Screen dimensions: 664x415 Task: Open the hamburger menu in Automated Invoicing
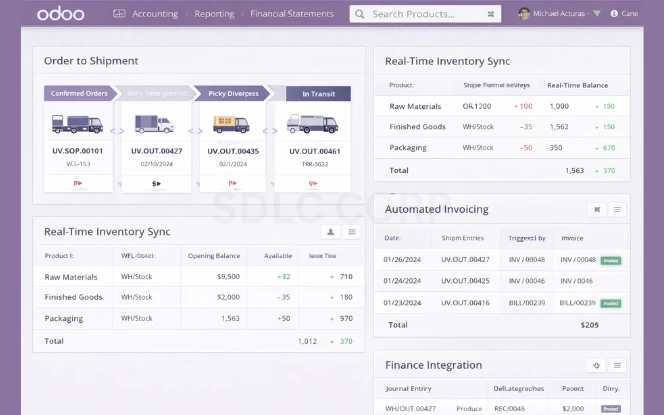click(617, 209)
